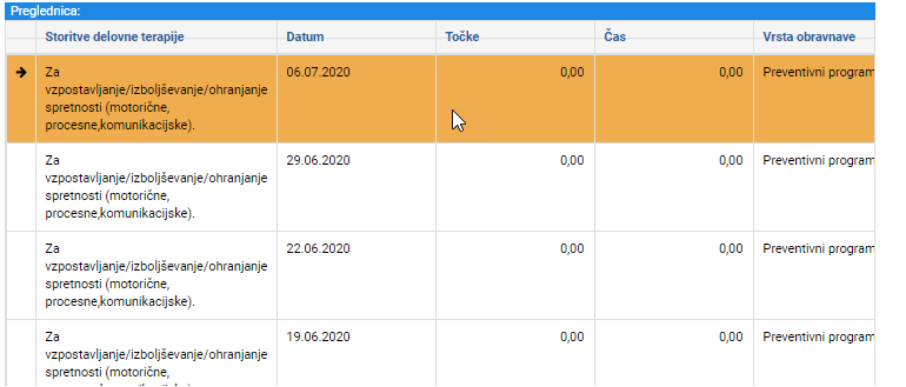Click Preventivni program cell in 29.06.2020 row

[818, 161]
